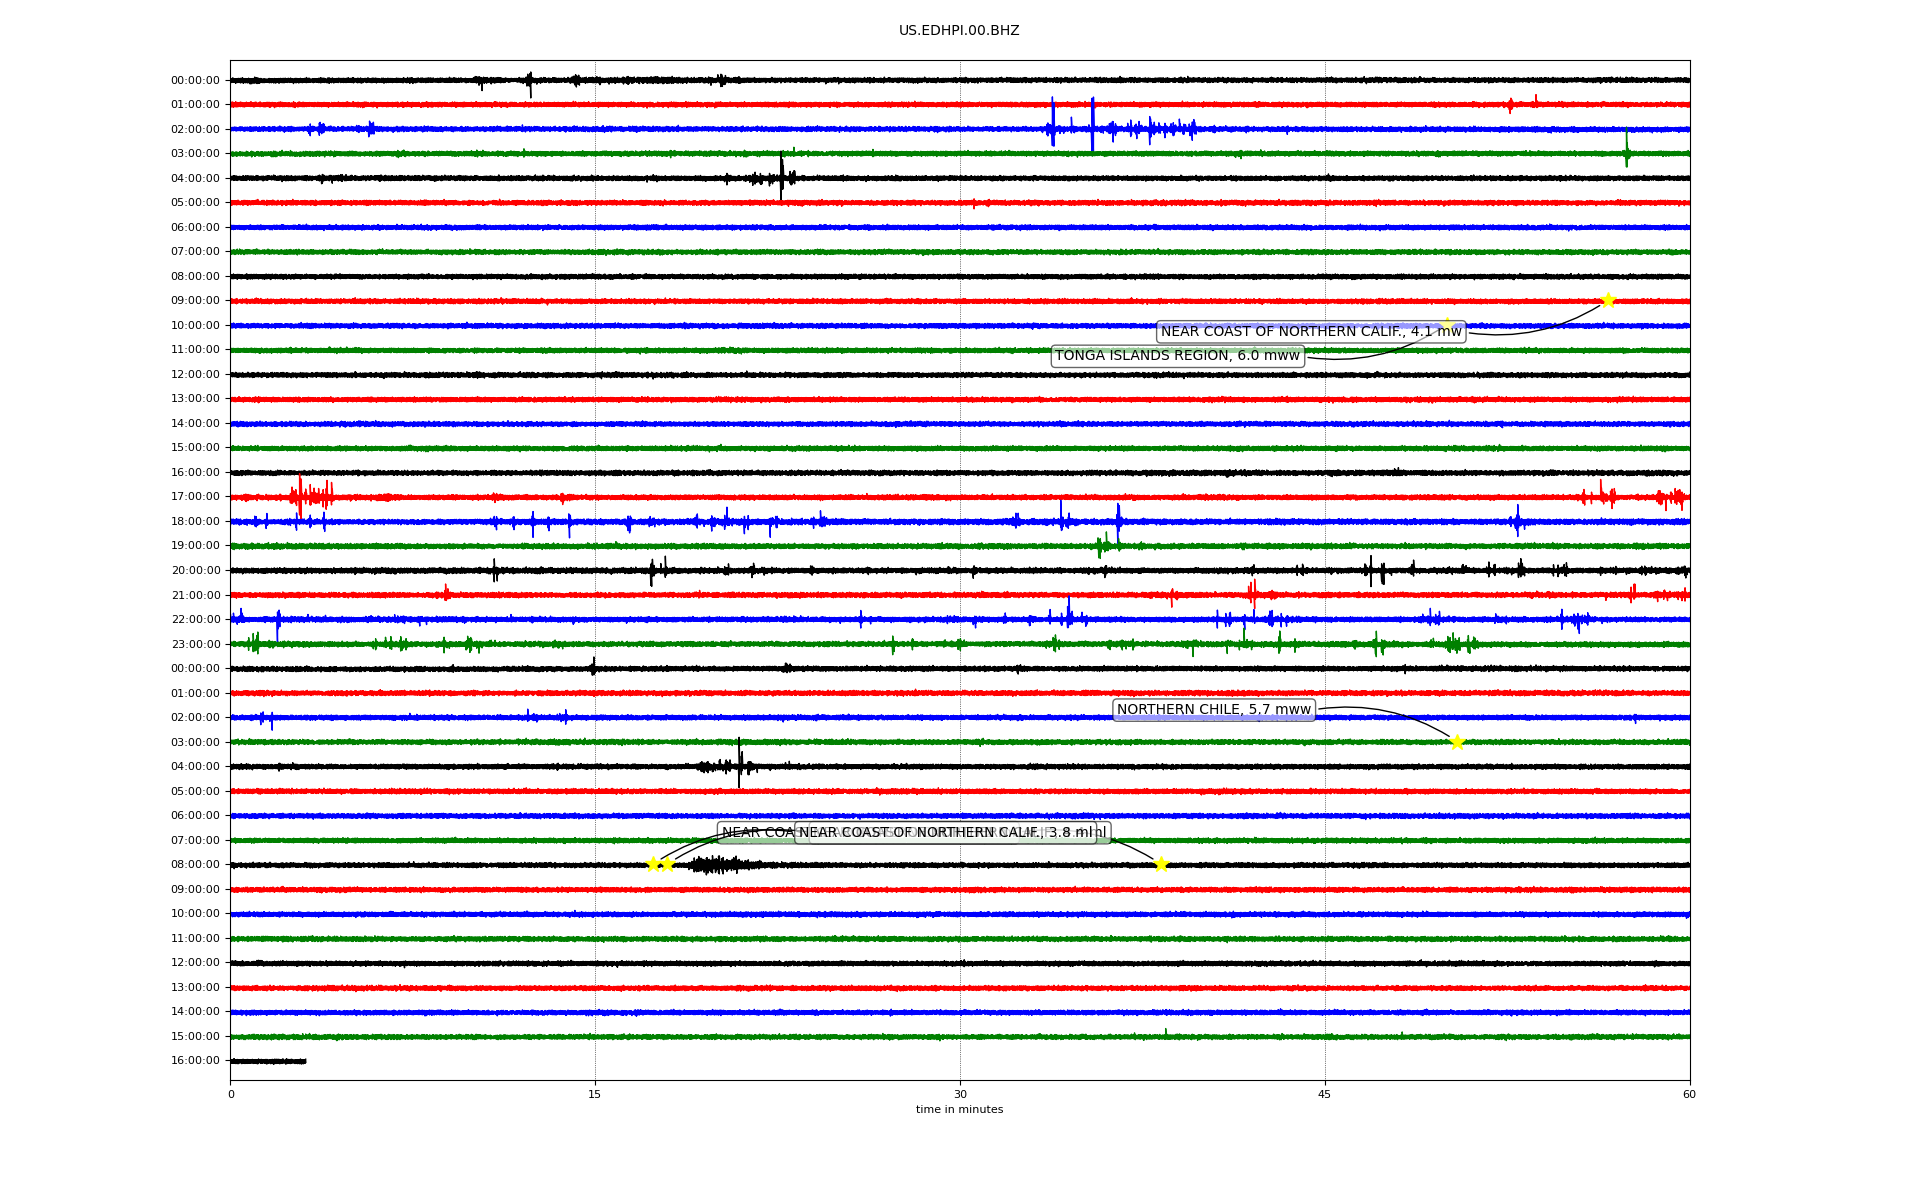Screen dimensions: 1920x1200
Task: Select the NORTHERN CHILE, 5.7 mww label
Action: click(1213, 710)
